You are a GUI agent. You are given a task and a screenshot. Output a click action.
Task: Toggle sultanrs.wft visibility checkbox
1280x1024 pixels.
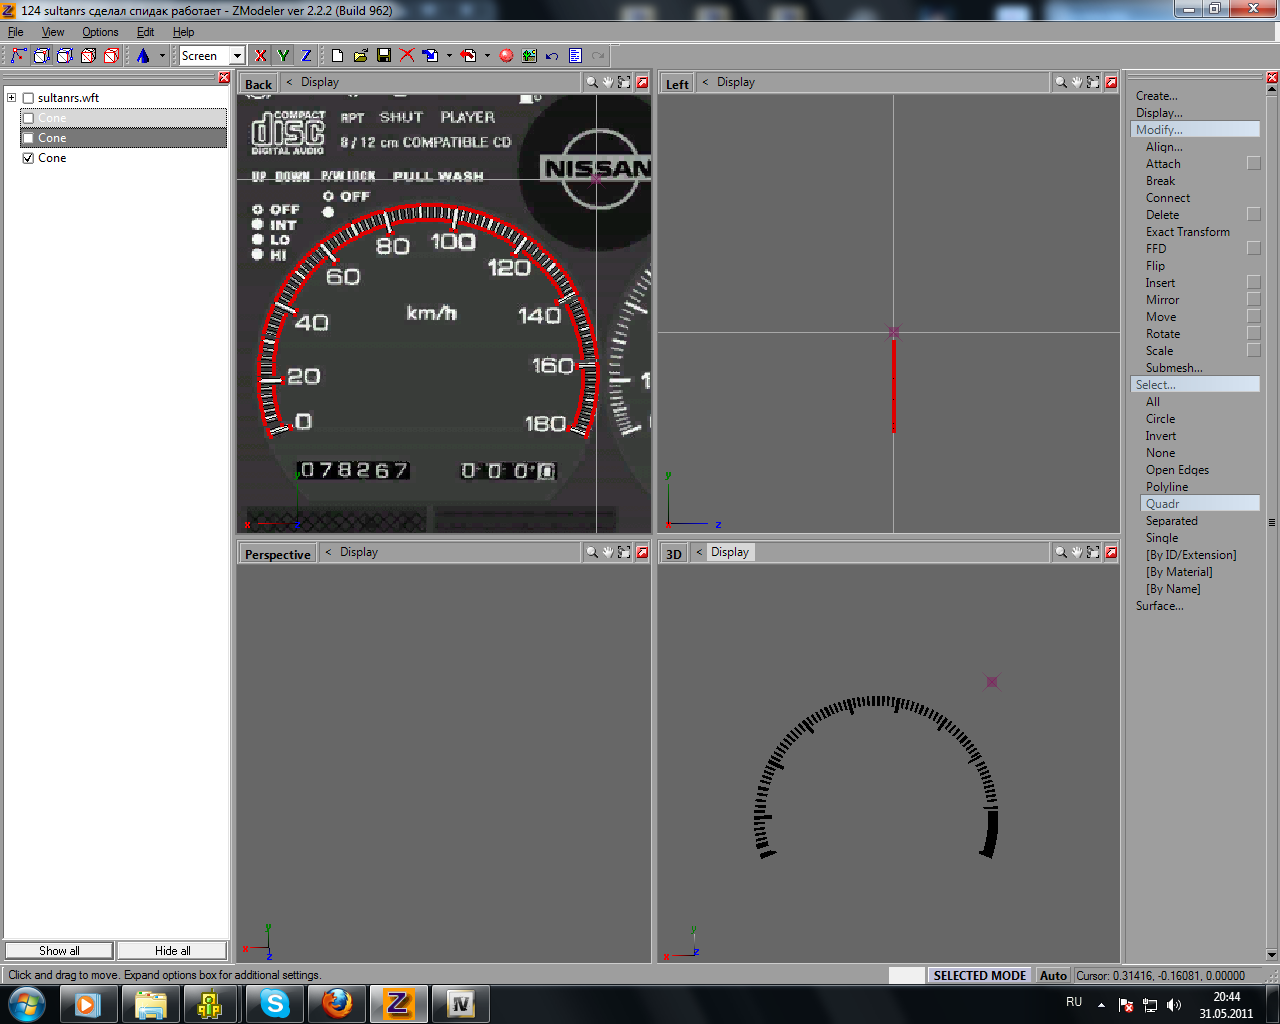point(28,98)
